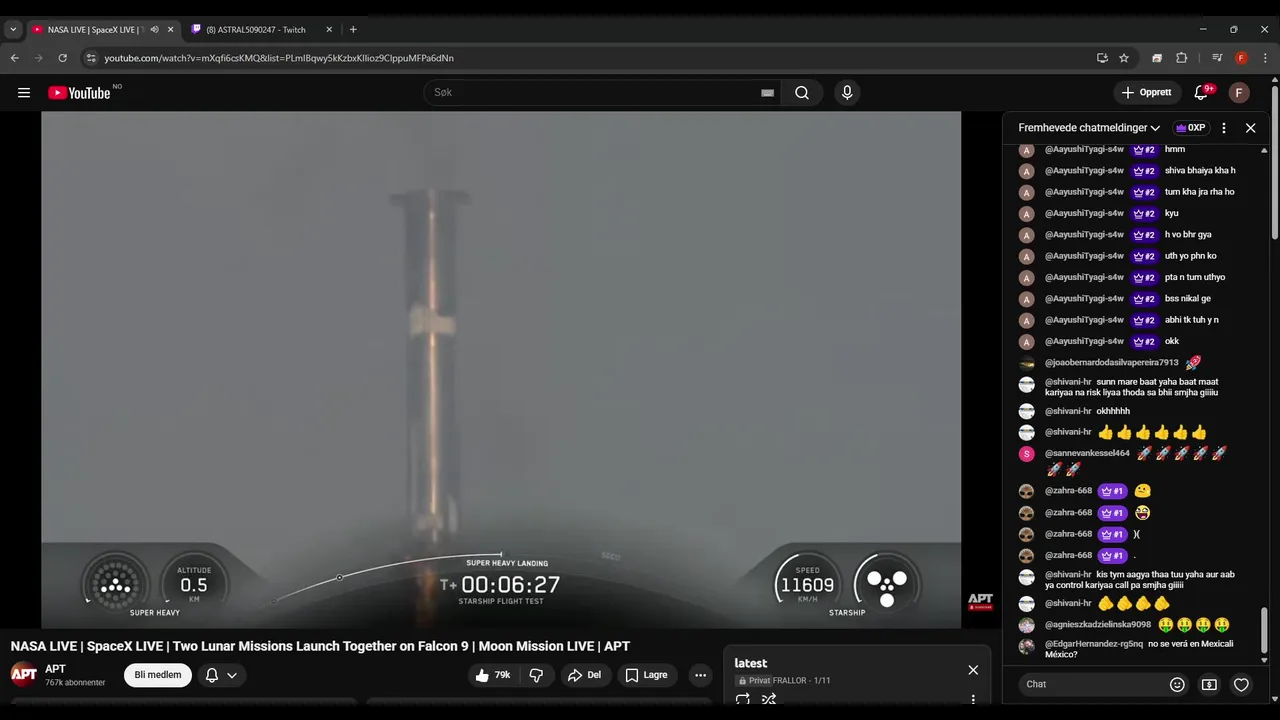Open emoji picker in chat box
This screenshot has height=720, width=1280.
pyautogui.click(x=1177, y=684)
